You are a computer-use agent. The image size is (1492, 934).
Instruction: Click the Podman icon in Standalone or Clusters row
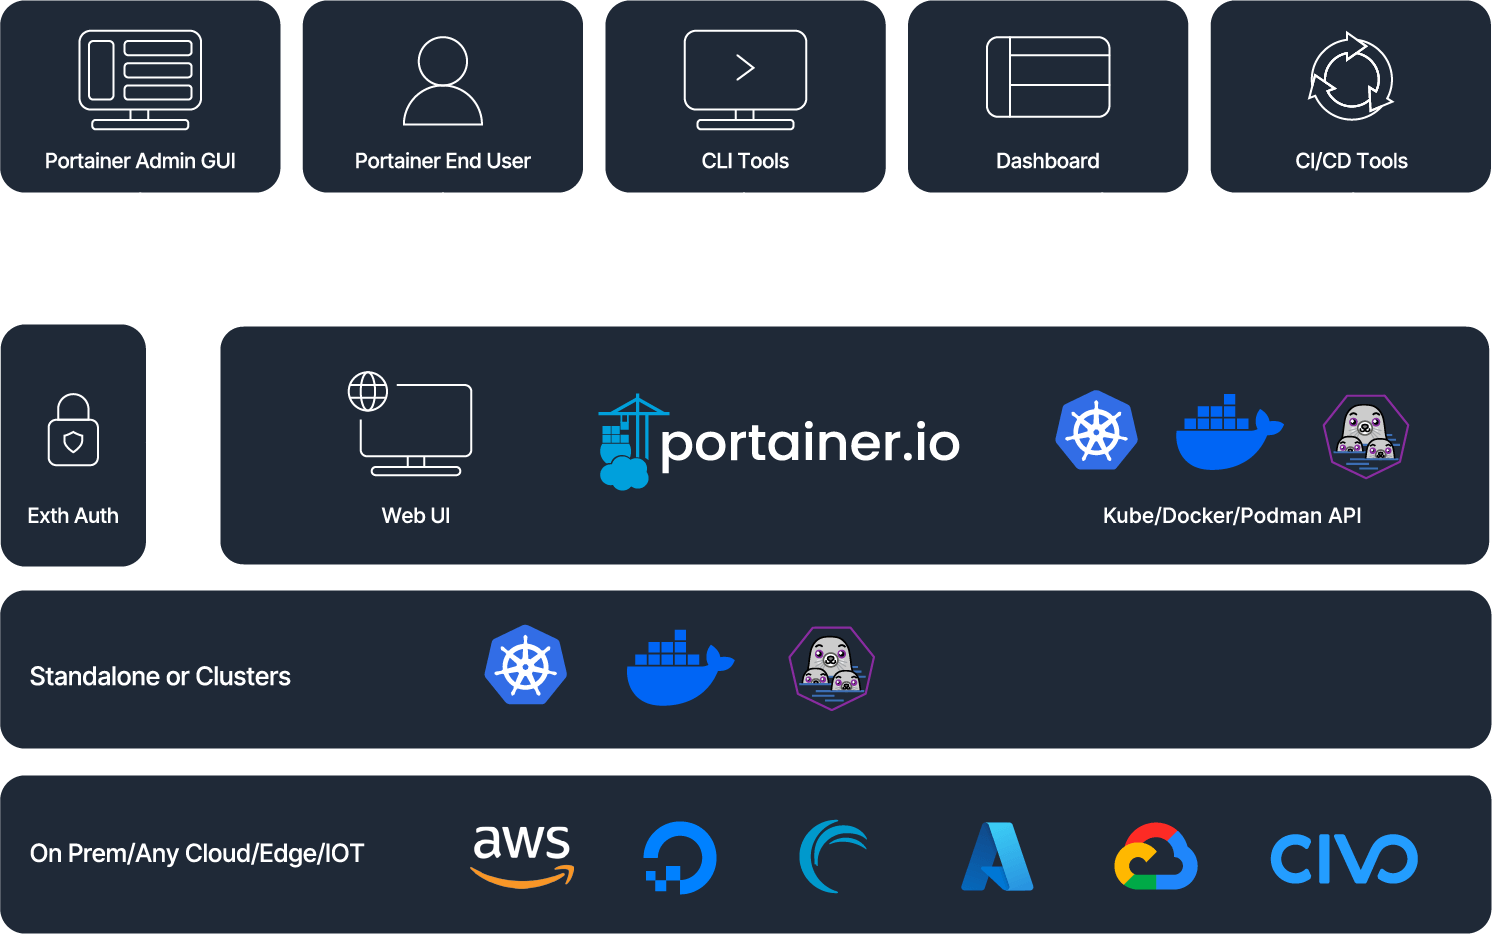click(832, 668)
